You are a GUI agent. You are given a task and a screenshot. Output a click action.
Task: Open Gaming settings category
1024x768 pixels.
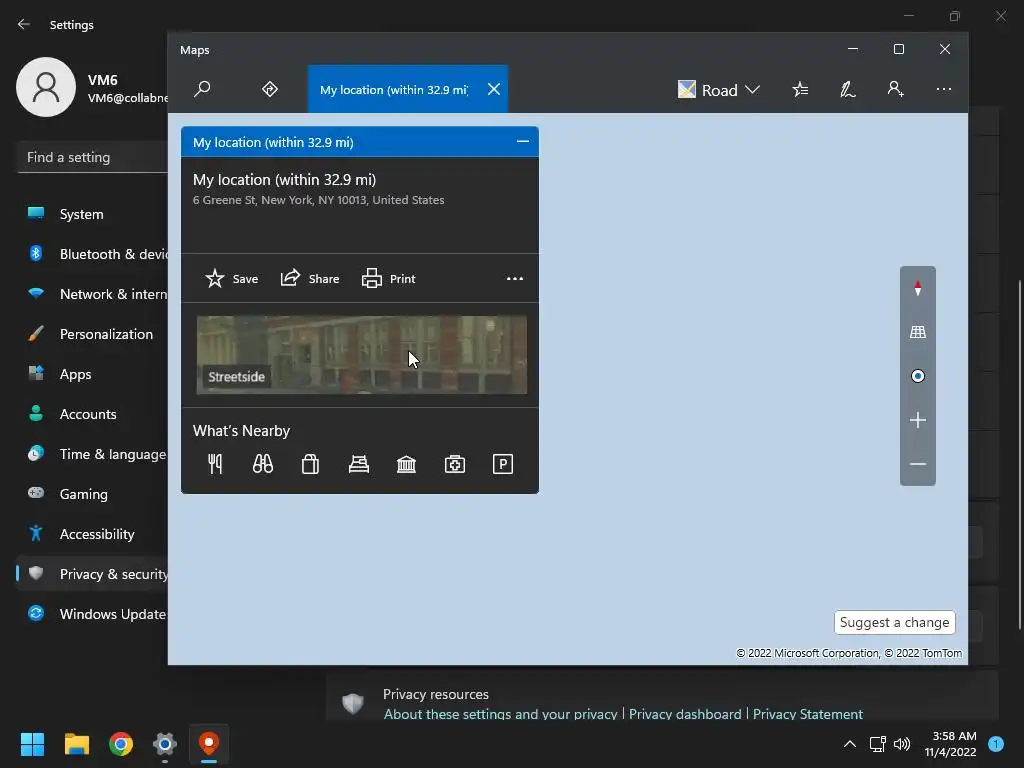pos(92,494)
